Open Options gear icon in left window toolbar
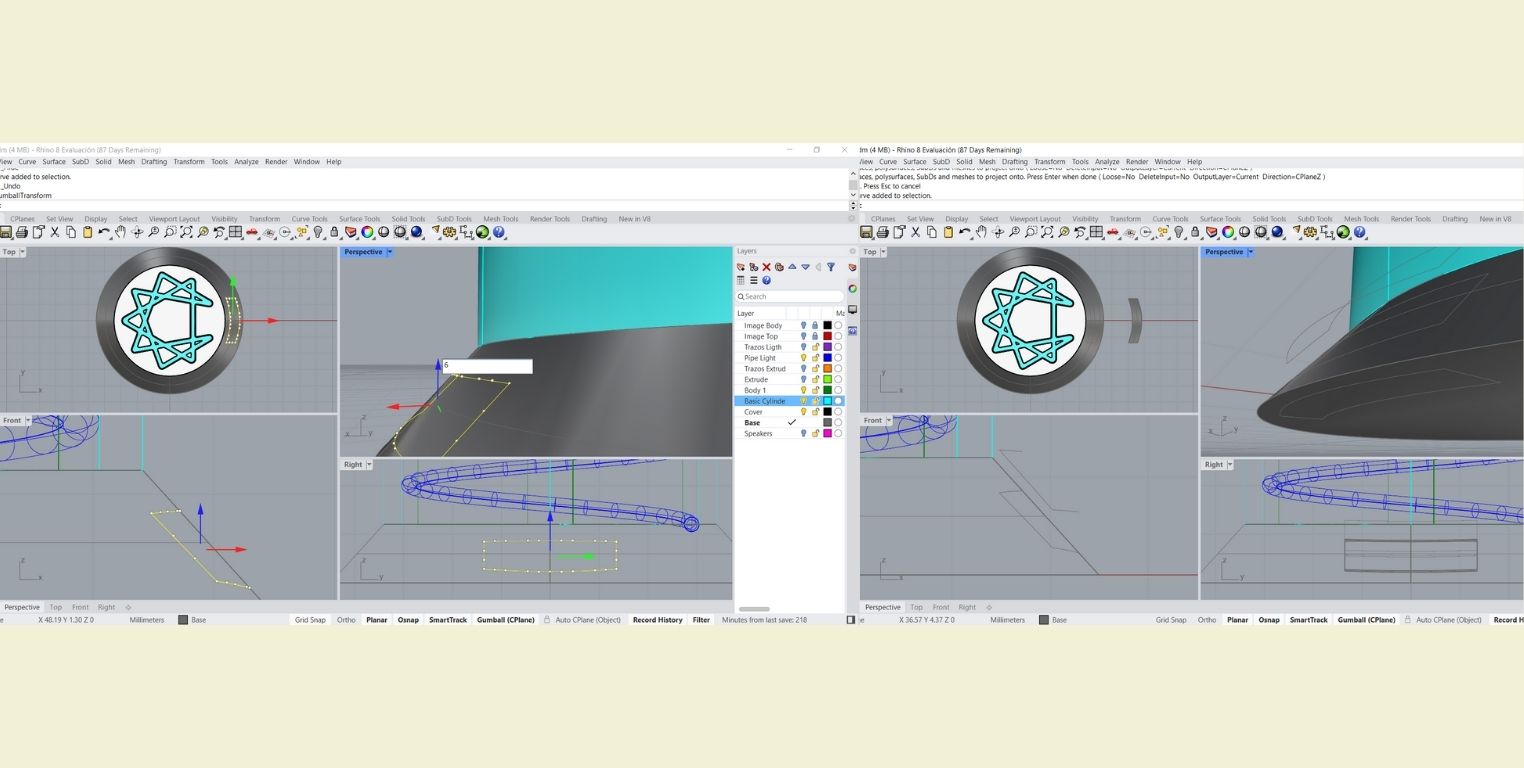The height and width of the screenshot is (768, 1524). click(449, 232)
